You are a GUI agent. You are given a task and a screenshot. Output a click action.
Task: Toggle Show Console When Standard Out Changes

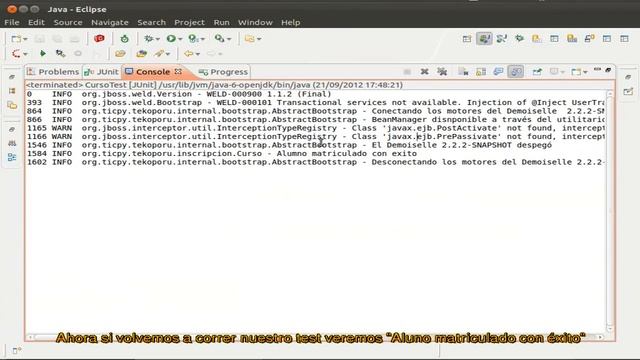click(498, 72)
